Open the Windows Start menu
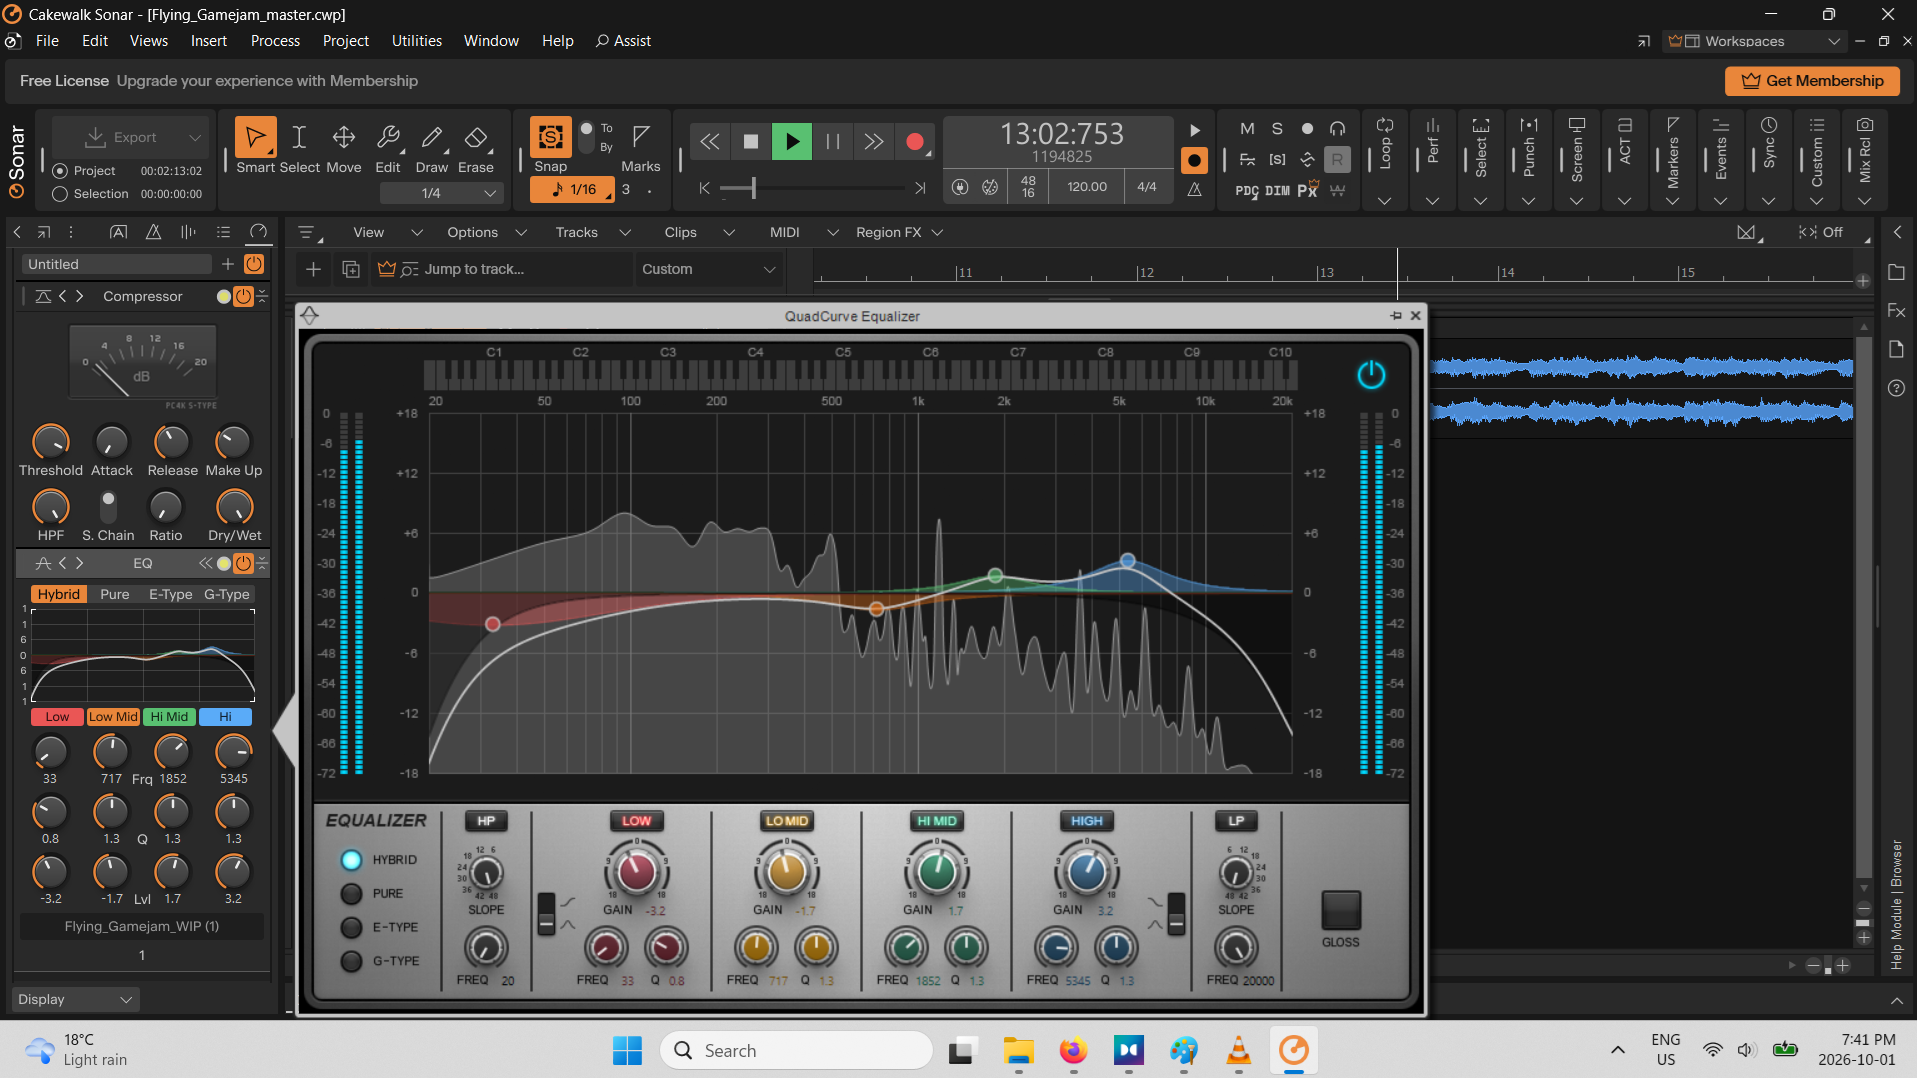Screen dimensions: 1917x1078 point(627,1050)
